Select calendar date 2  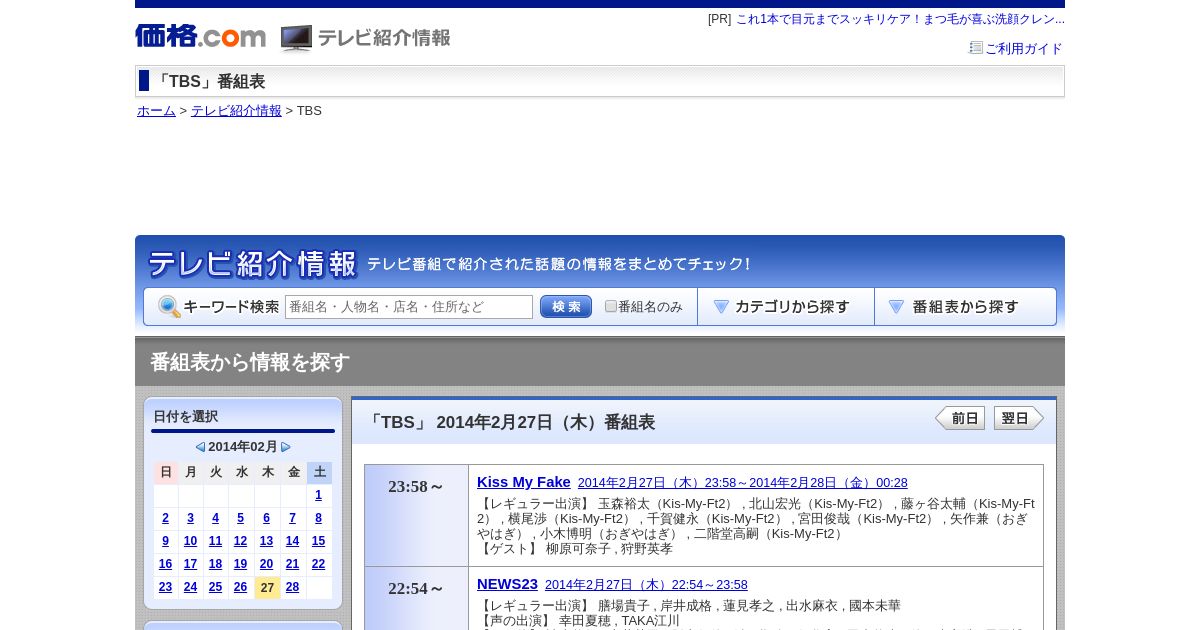165,518
